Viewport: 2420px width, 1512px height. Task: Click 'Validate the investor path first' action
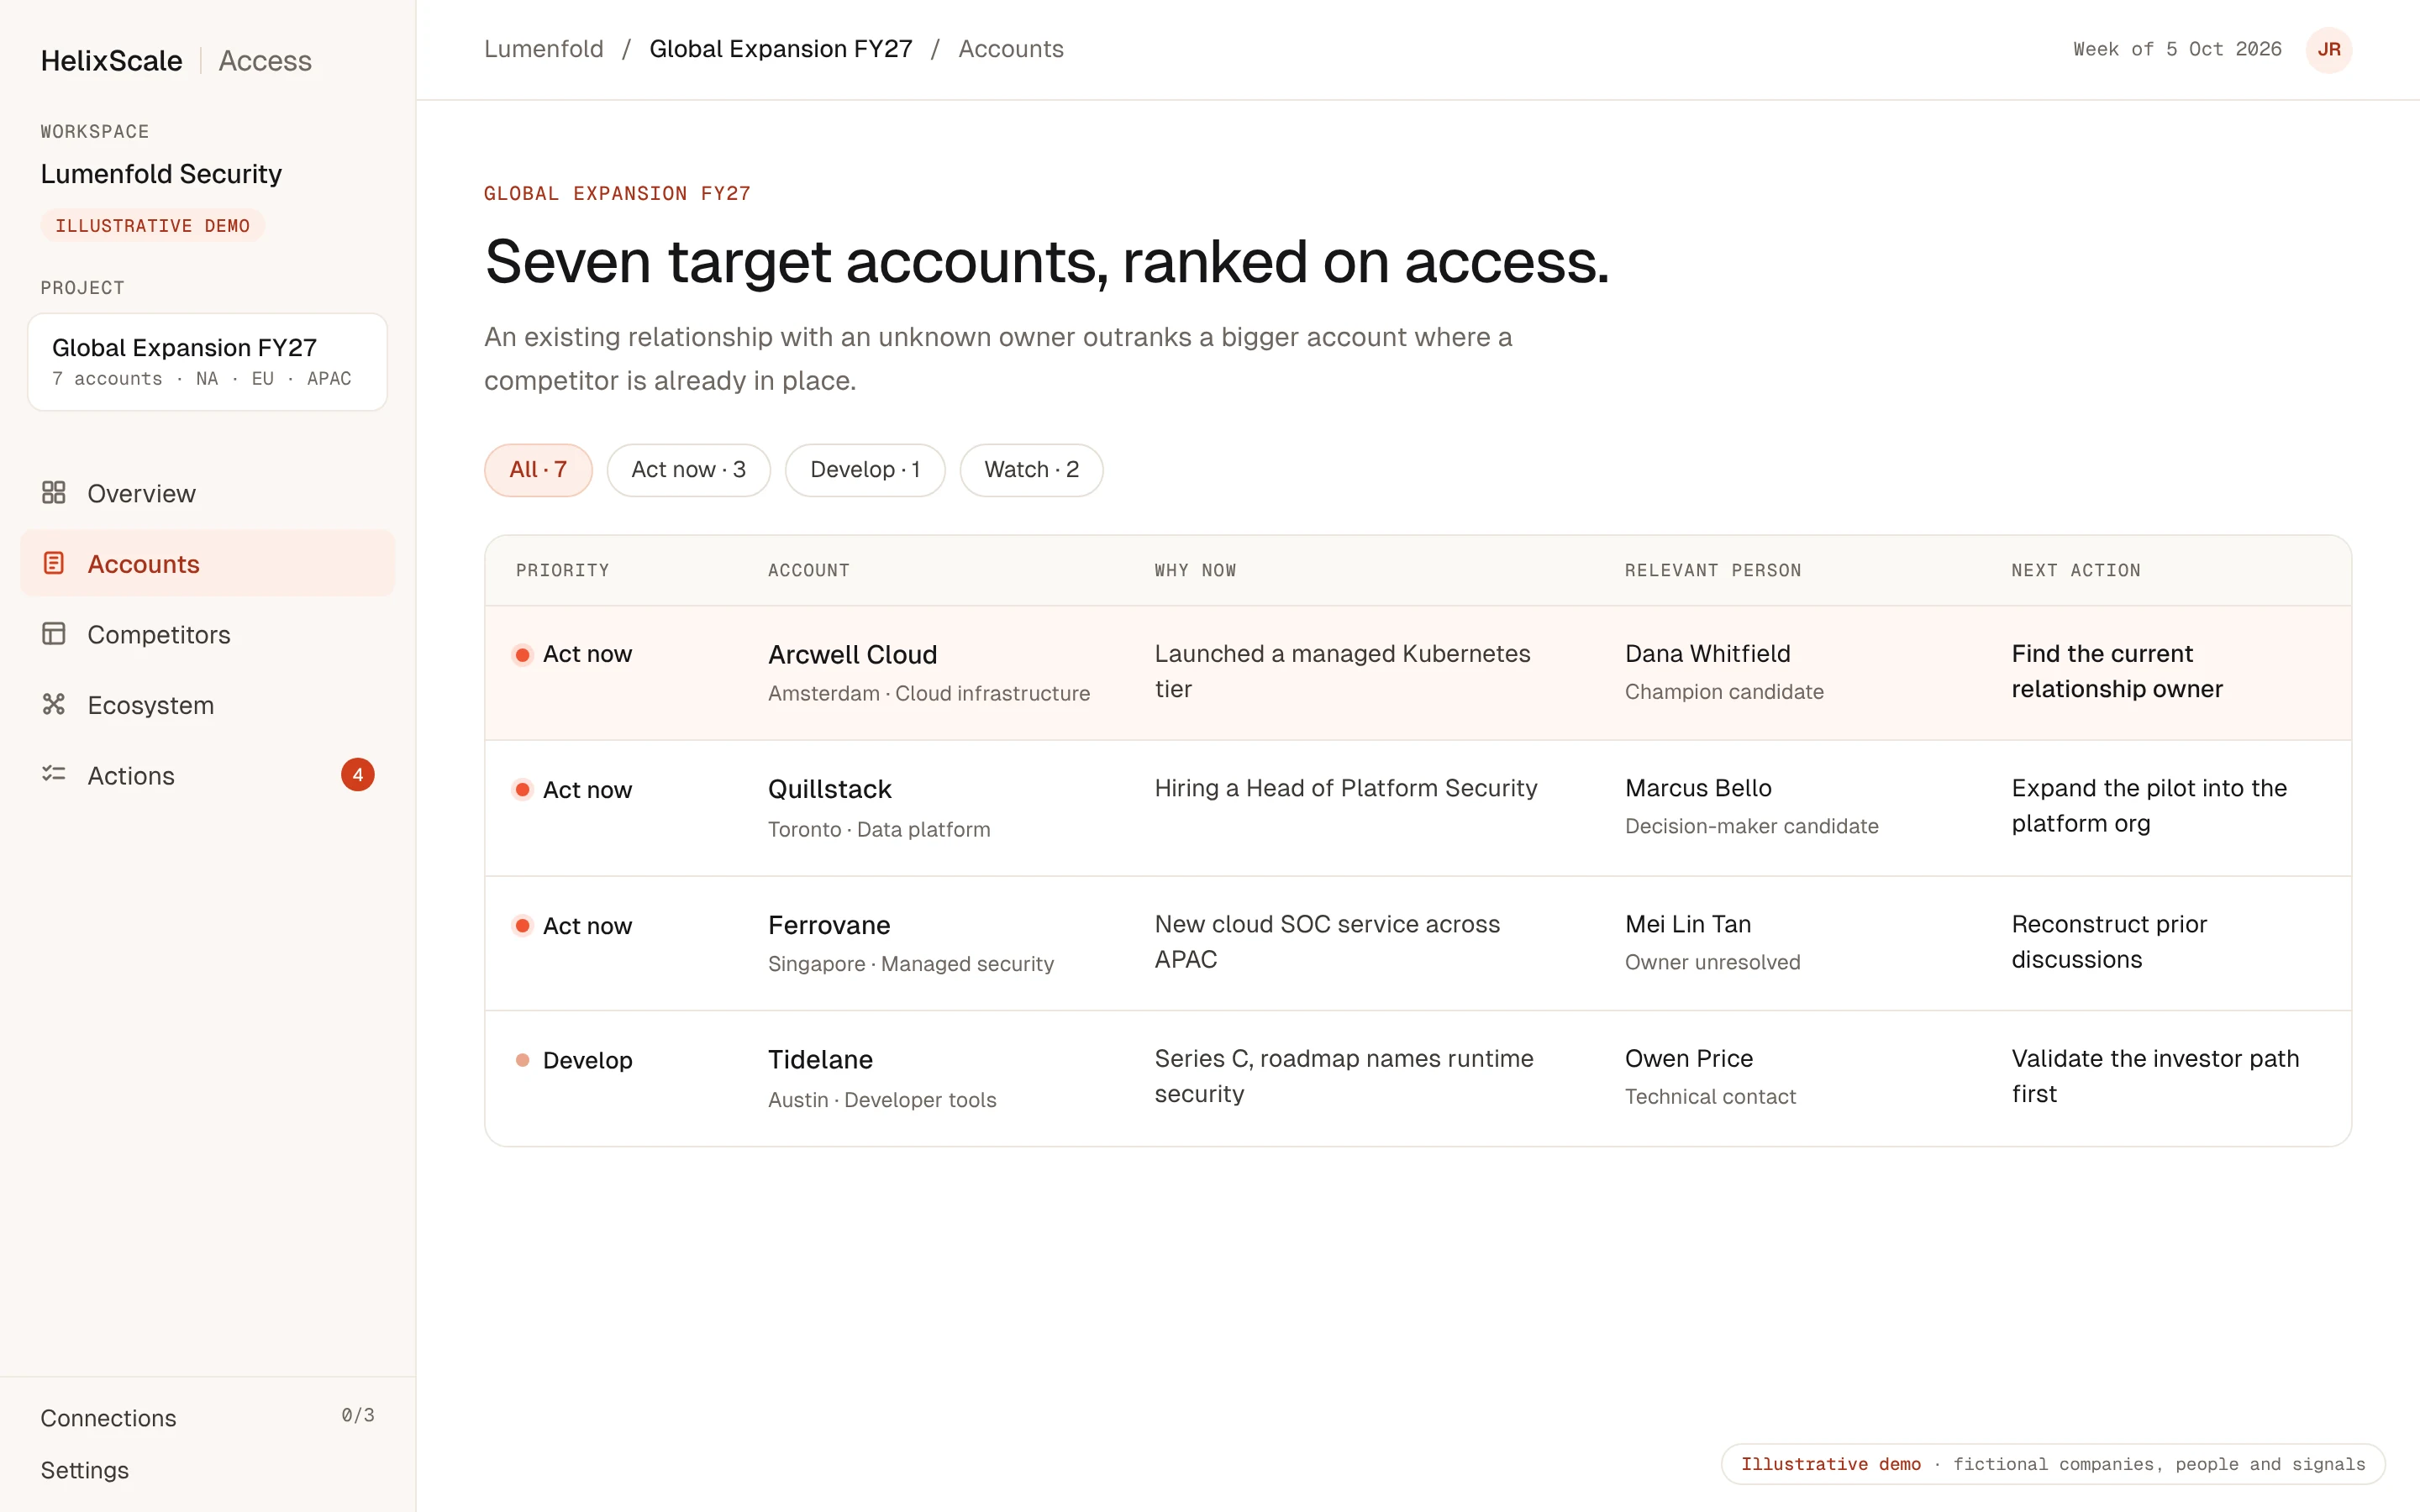pos(2155,1076)
